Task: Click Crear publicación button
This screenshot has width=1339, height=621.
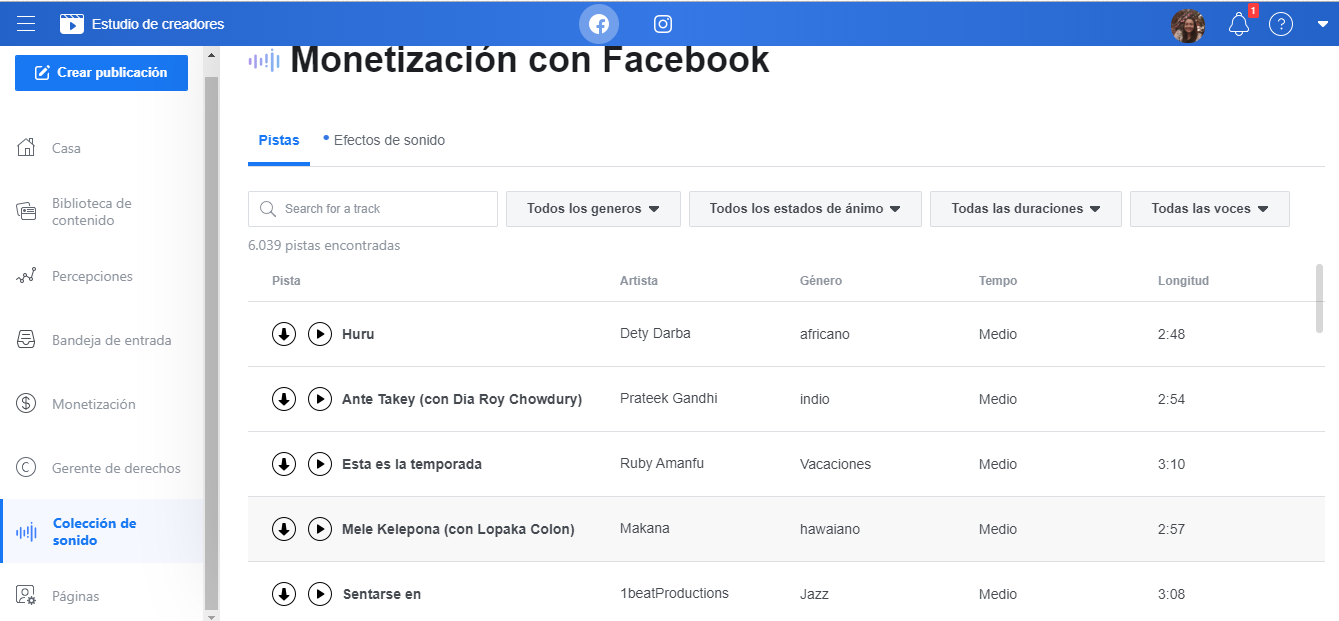Action: [101, 73]
